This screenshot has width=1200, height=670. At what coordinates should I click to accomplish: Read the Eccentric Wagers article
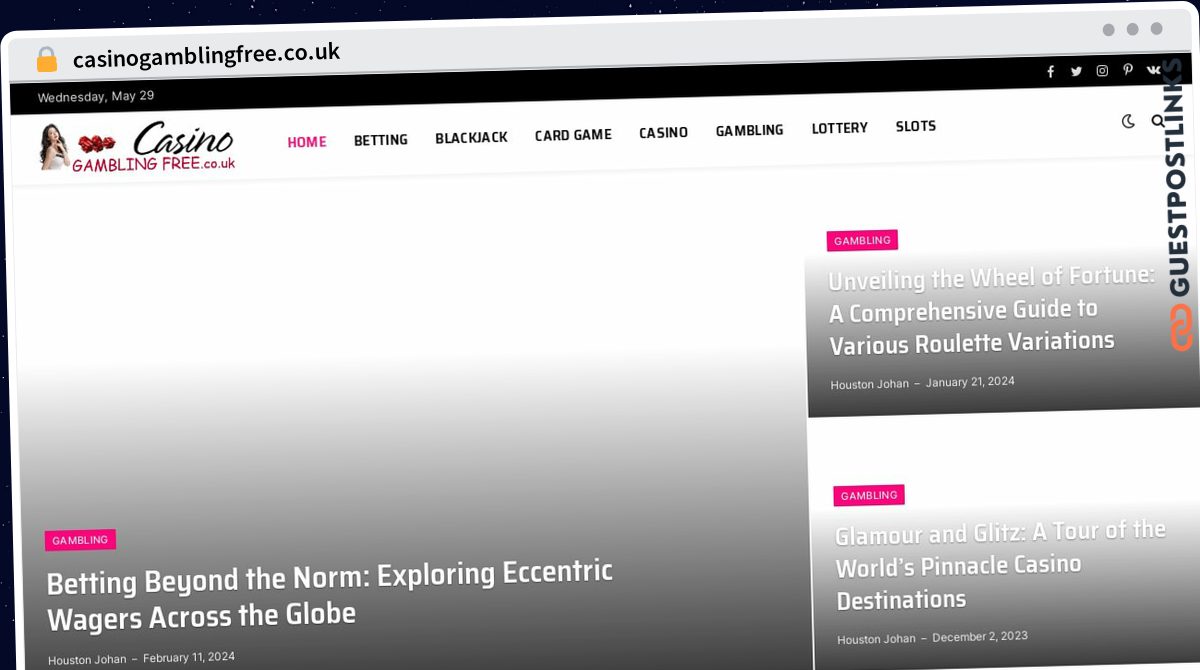pos(330,594)
